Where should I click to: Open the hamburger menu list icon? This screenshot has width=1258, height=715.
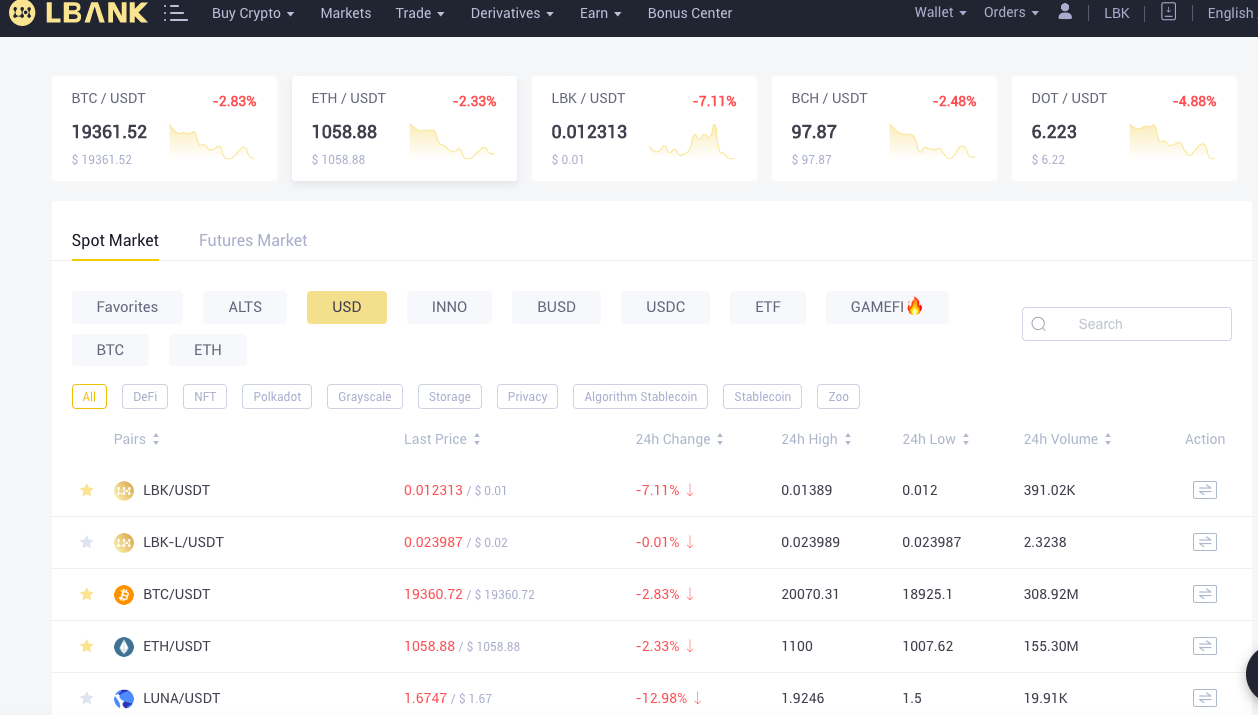point(175,13)
